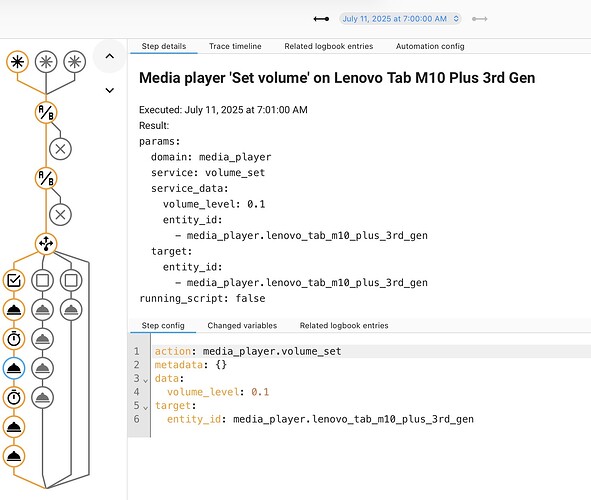Select service node directly below checked option
591x500 pixels.
click(14, 310)
